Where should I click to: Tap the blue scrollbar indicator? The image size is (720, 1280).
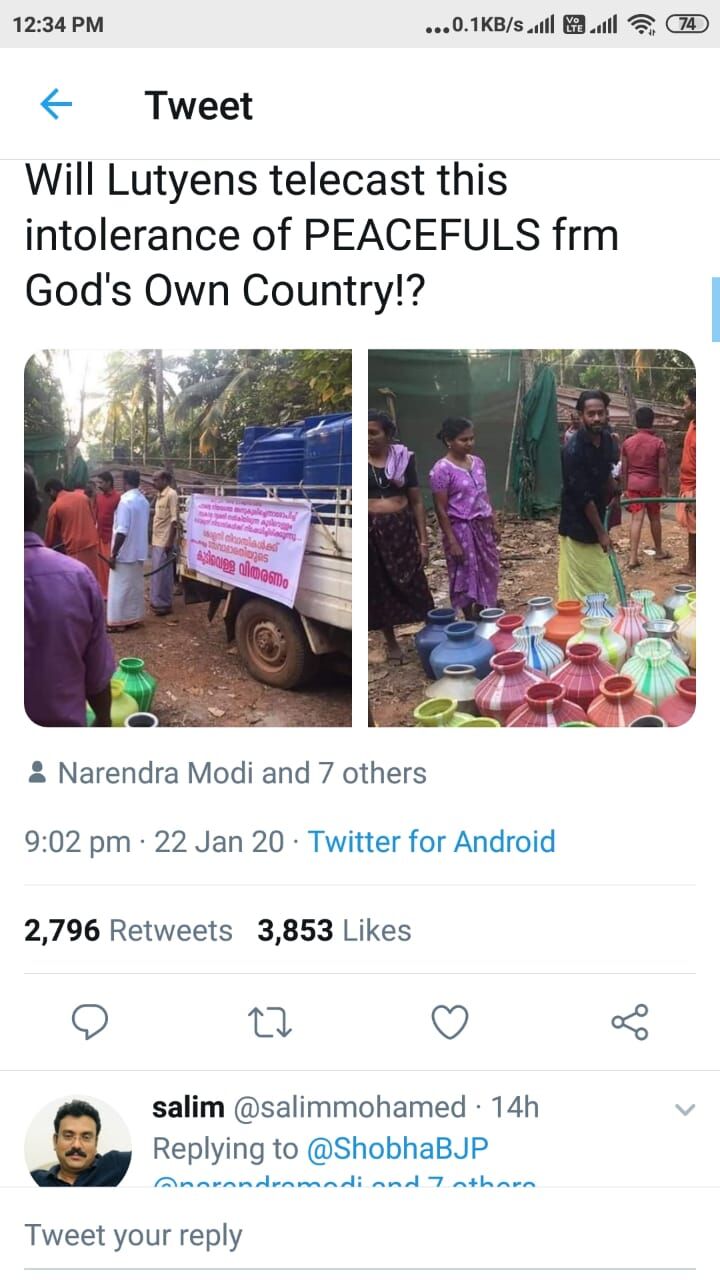click(715, 309)
